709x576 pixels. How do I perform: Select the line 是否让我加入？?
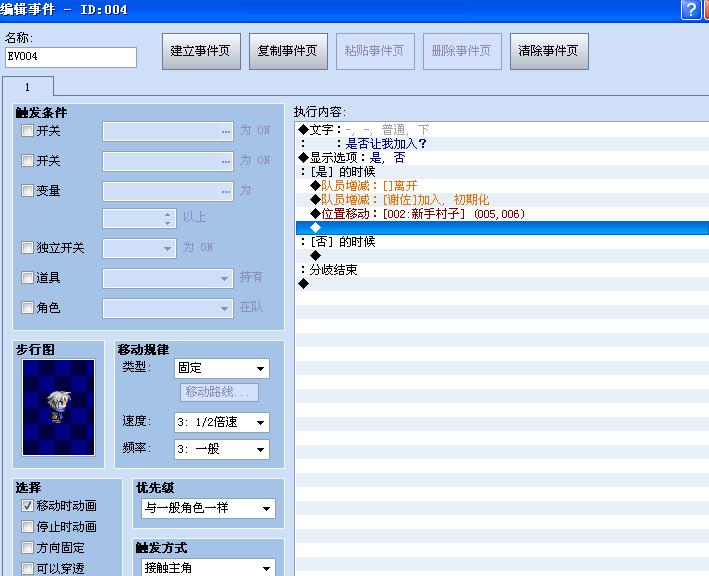coord(502,144)
